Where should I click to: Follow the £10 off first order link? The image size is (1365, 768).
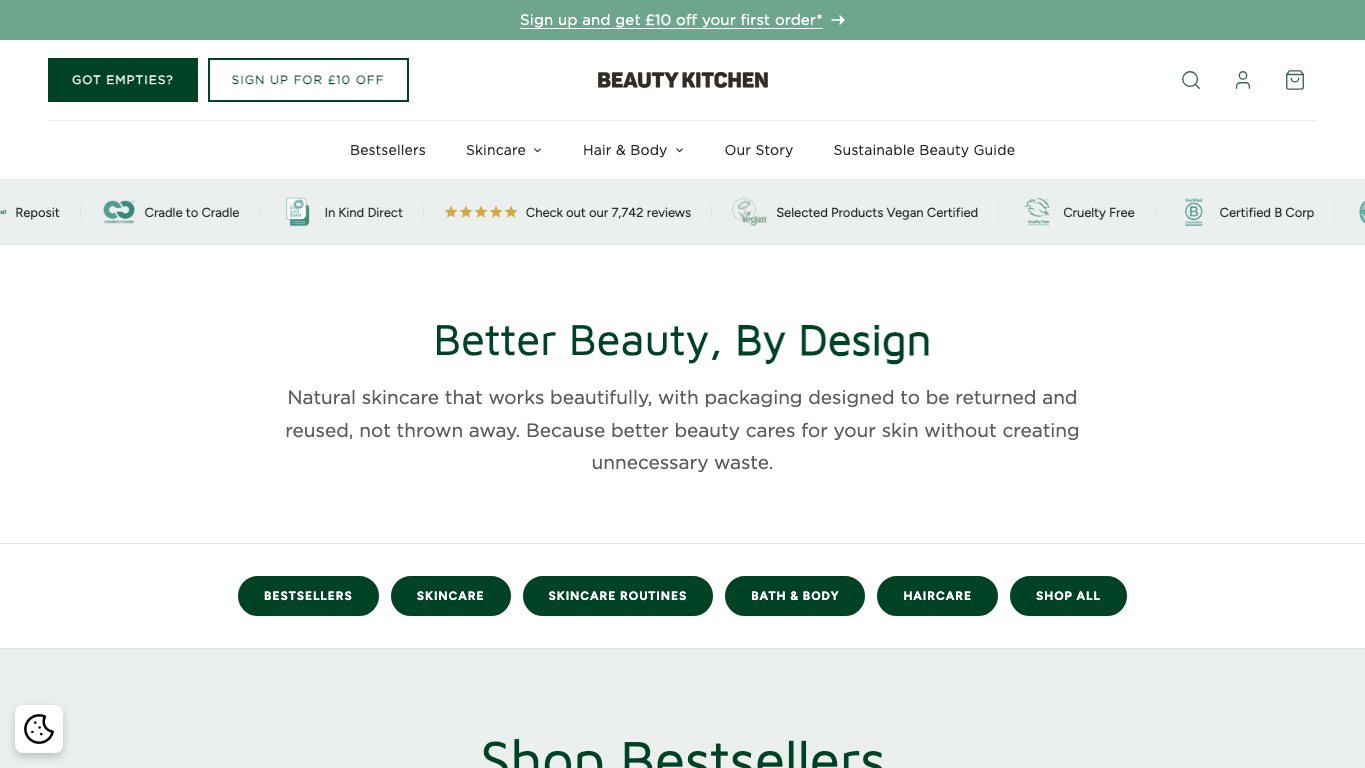pyautogui.click(x=671, y=20)
